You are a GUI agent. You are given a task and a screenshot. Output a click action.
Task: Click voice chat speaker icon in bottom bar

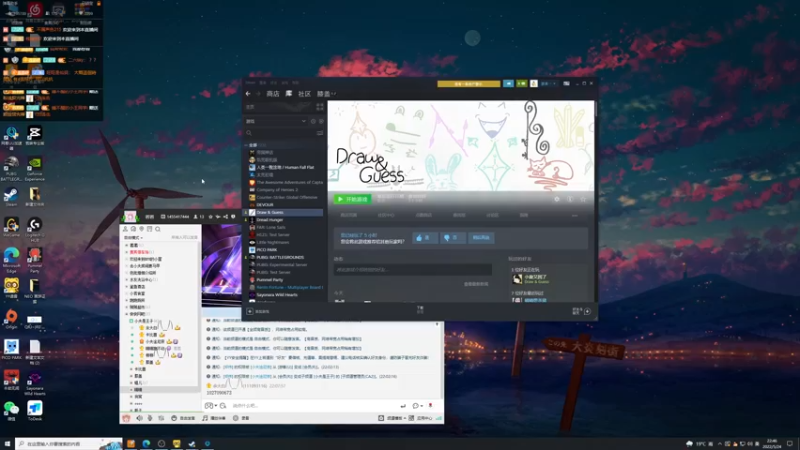139,418
